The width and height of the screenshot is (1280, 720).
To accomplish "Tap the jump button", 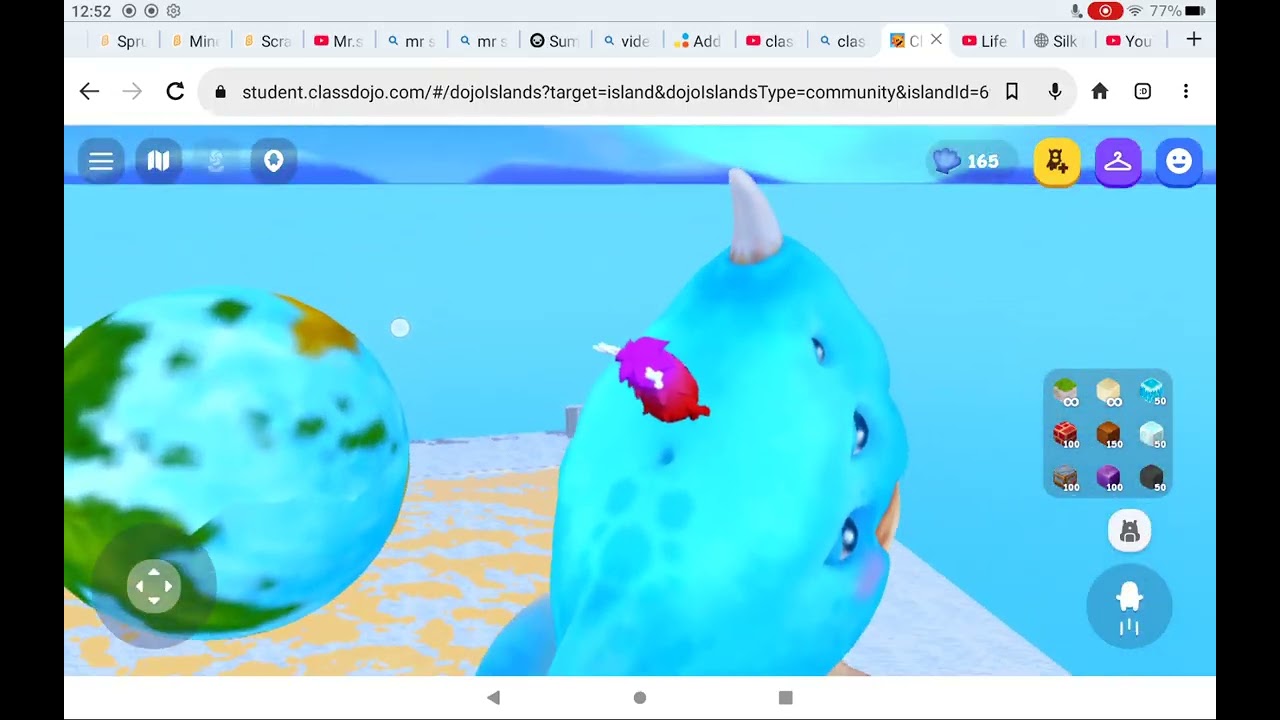I will 1129,607.
